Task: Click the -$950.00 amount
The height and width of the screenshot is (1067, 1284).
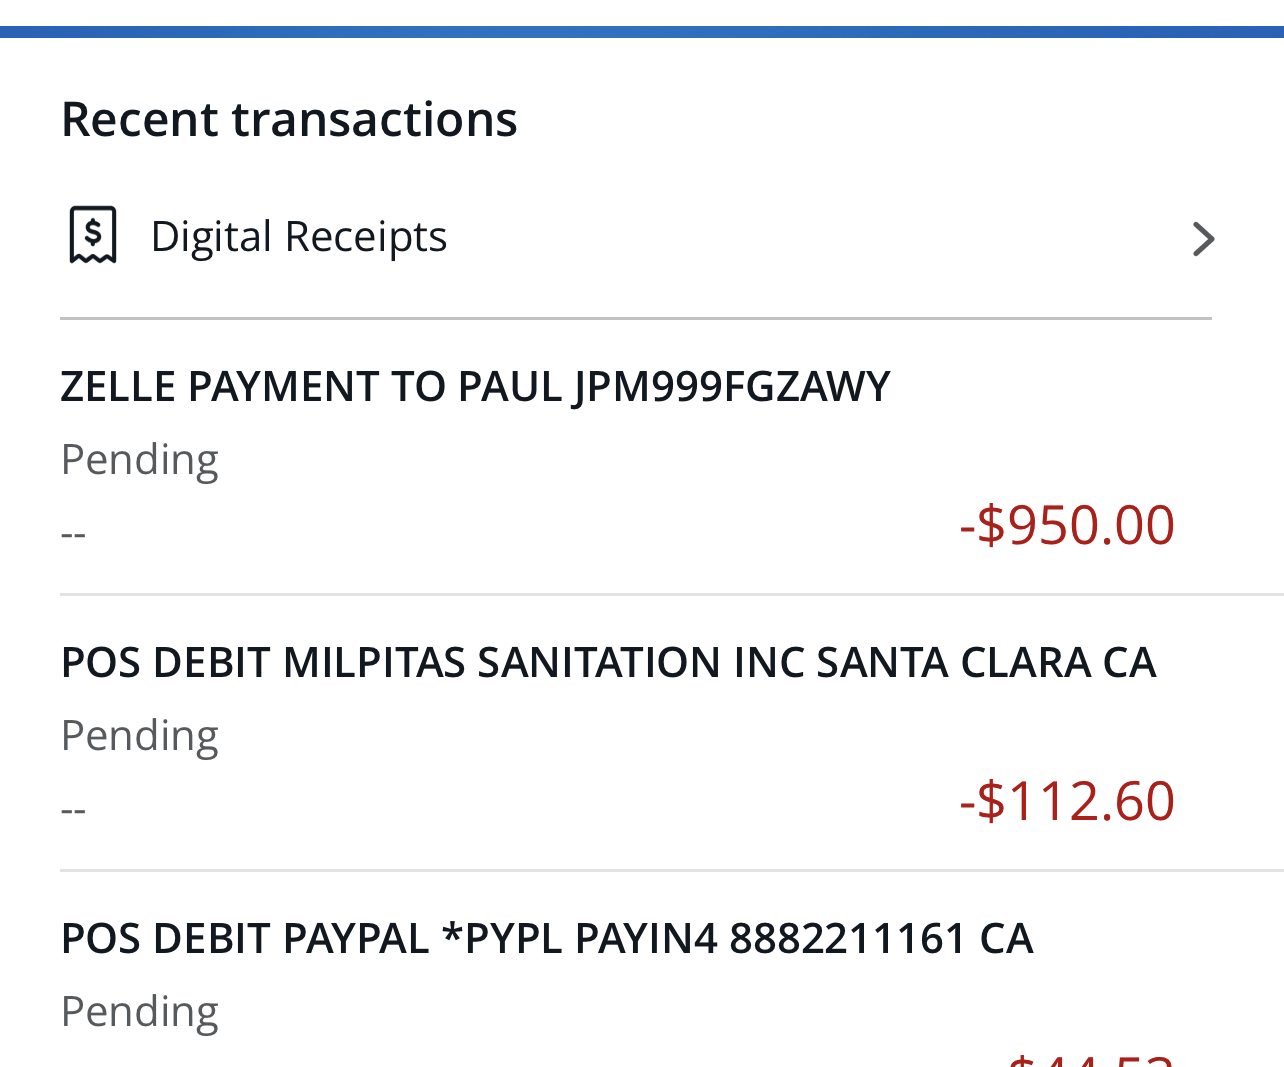Action: click(1066, 525)
